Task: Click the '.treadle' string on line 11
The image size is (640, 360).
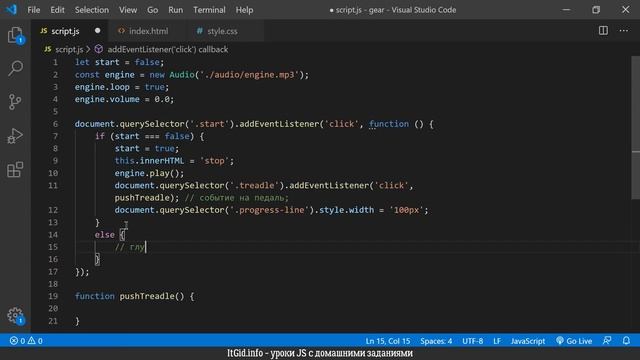Action: 254,185
